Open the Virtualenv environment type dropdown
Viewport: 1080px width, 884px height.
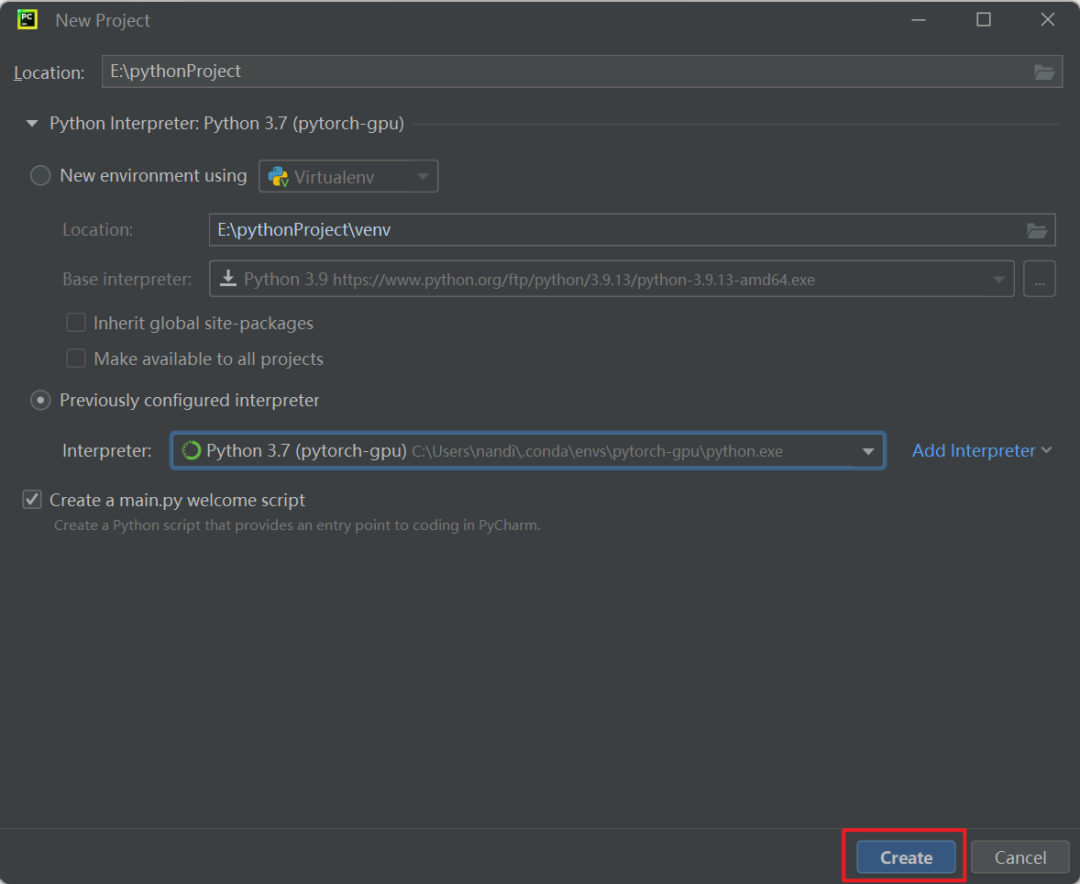pos(349,176)
